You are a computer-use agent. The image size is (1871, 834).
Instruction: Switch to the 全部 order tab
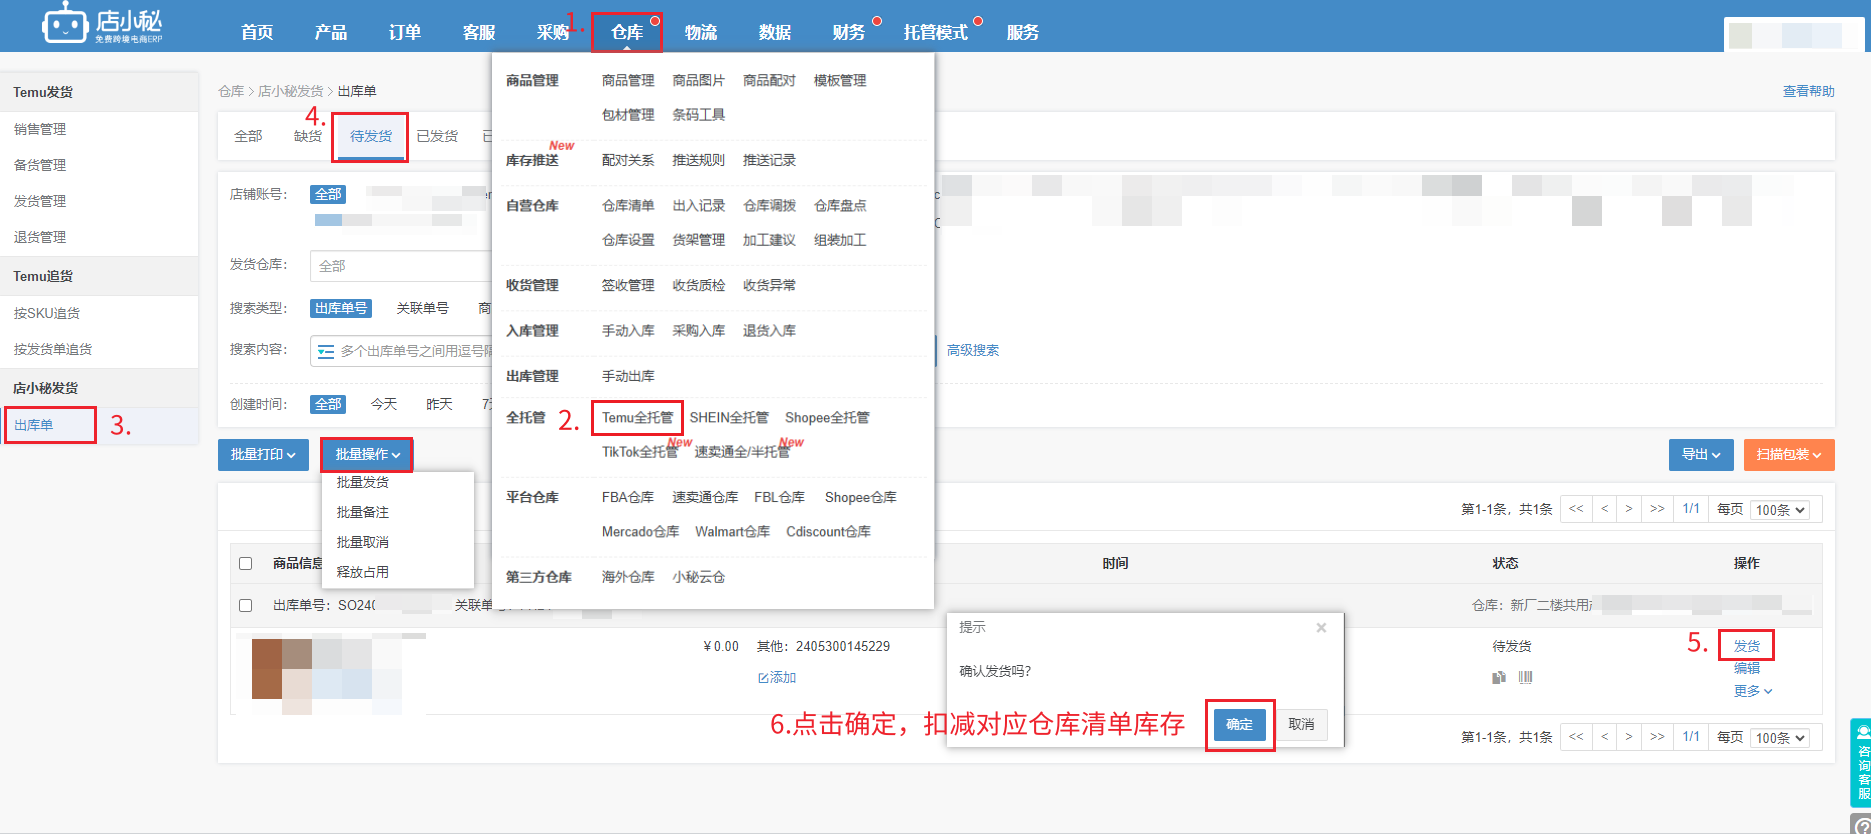click(x=248, y=136)
